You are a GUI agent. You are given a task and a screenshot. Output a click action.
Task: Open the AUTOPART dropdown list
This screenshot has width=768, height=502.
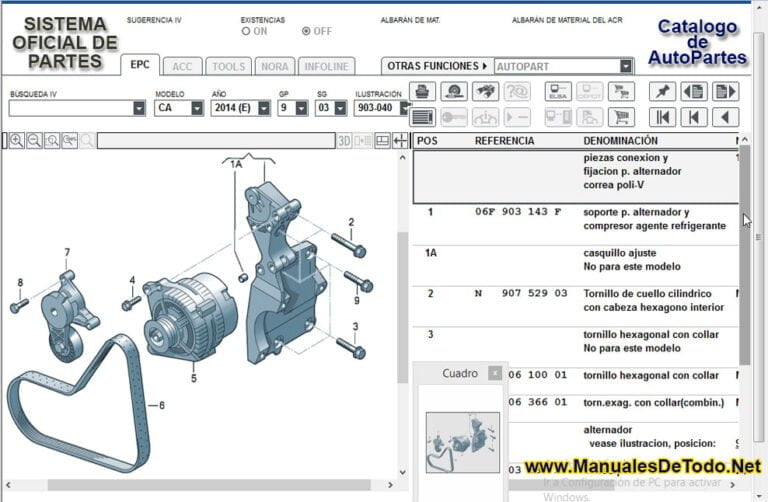tap(626, 66)
